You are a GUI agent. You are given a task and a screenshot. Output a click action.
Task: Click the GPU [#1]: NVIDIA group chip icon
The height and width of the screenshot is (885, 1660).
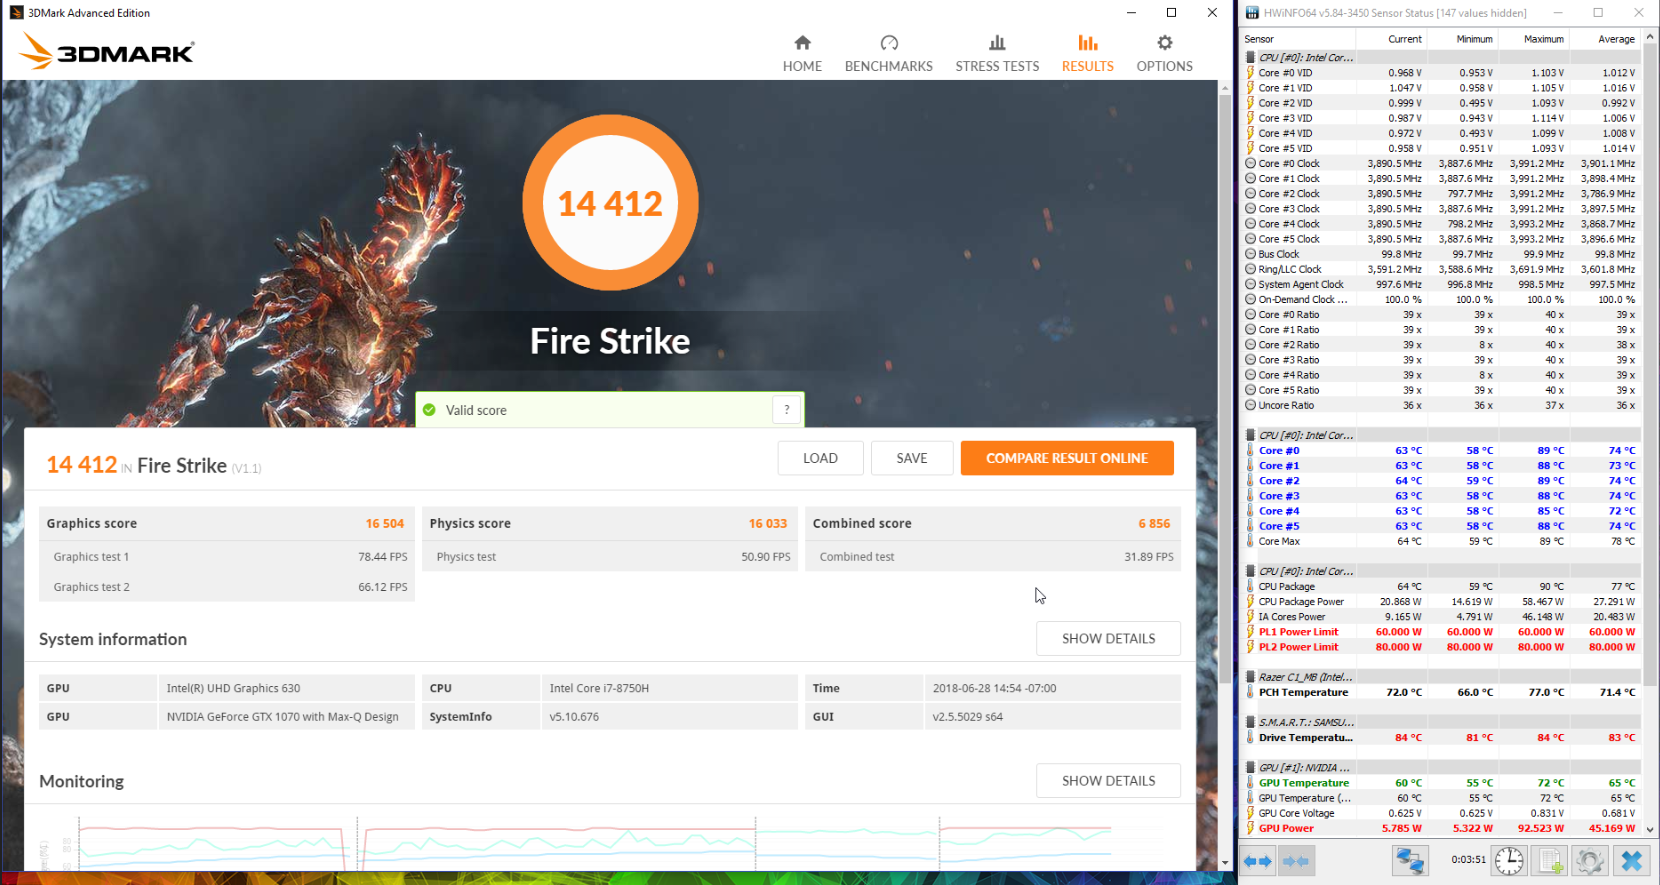[1250, 768]
